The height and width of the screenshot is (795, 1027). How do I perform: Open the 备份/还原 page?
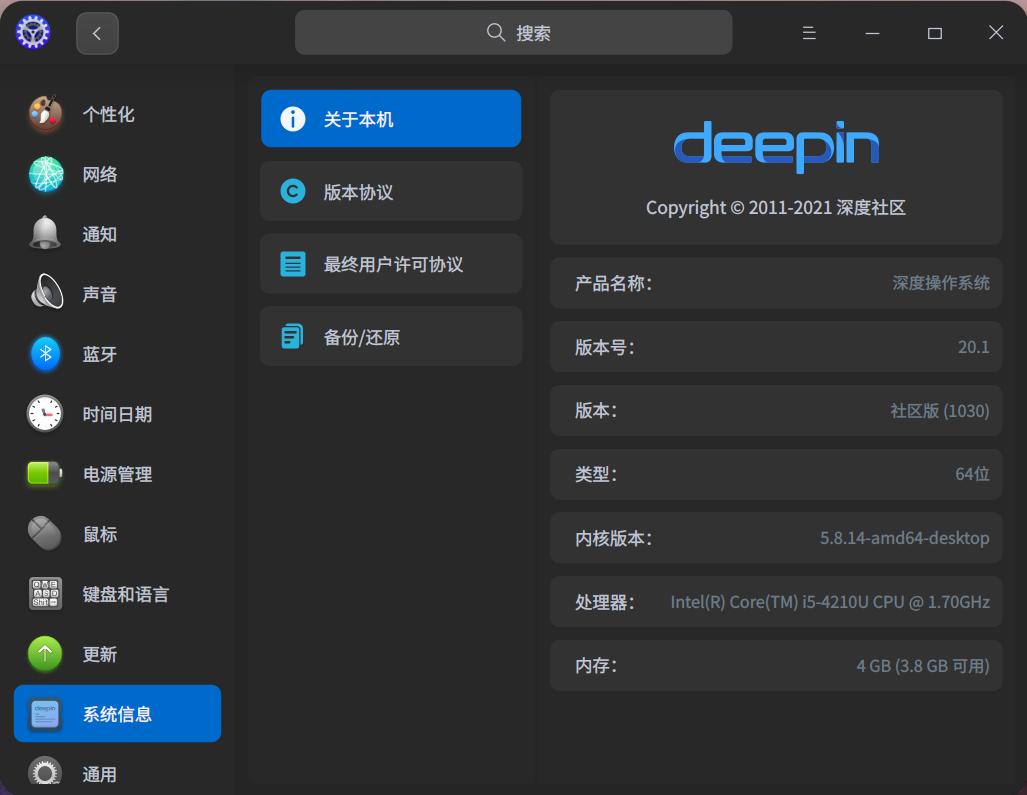pos(391,337)
